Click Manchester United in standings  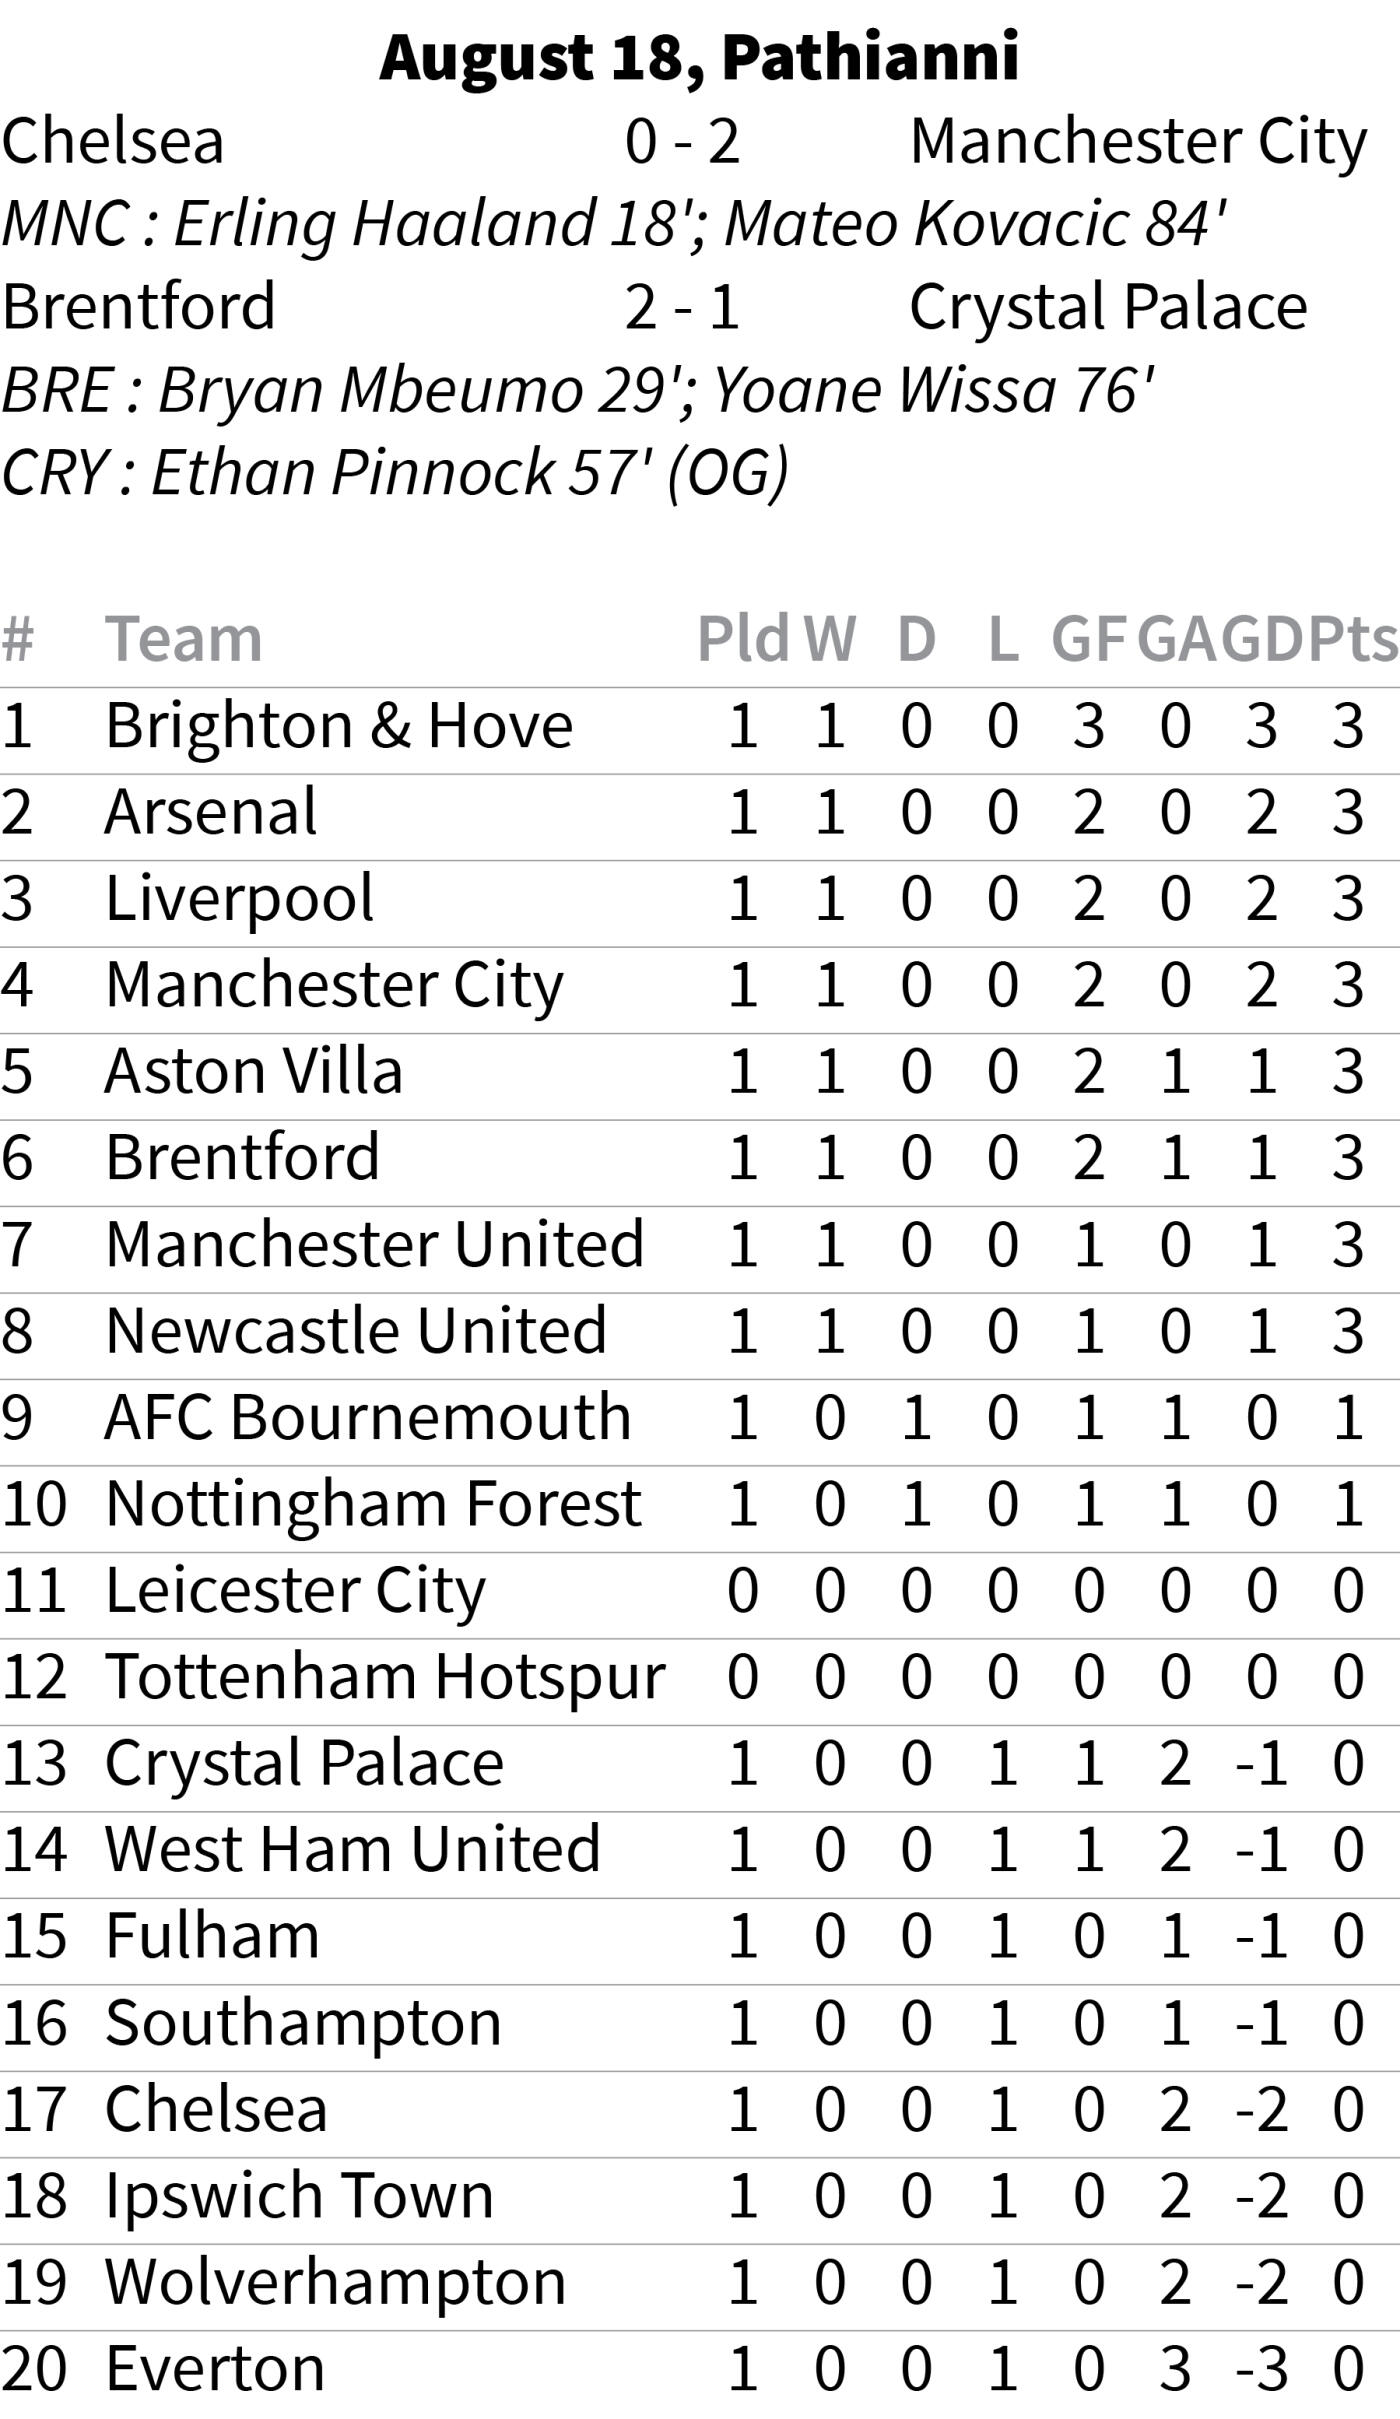coord(375,1244)
